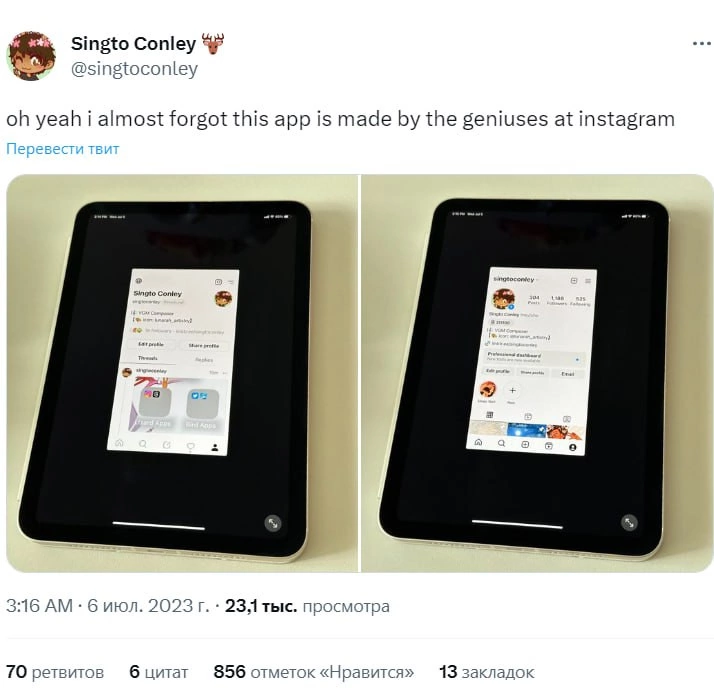Click the expand arrows on left photo
The image size is (714, 694).
click(273, 523)
